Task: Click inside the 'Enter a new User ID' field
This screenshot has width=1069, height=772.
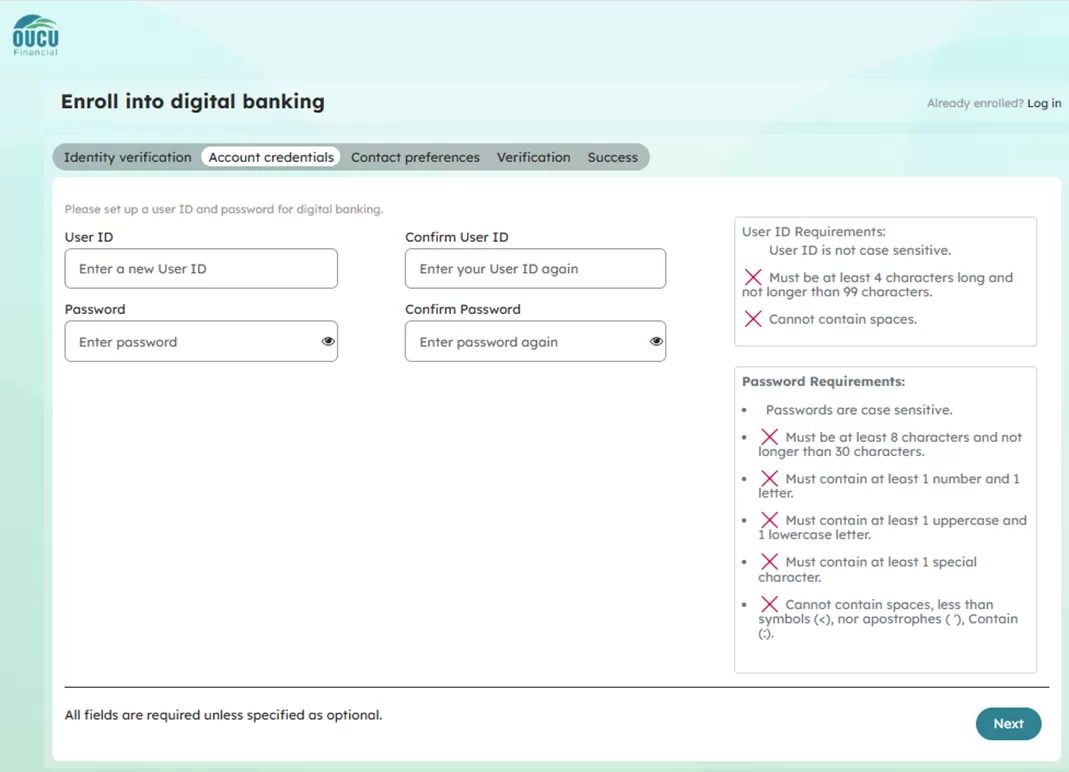Action: point(200,268)
